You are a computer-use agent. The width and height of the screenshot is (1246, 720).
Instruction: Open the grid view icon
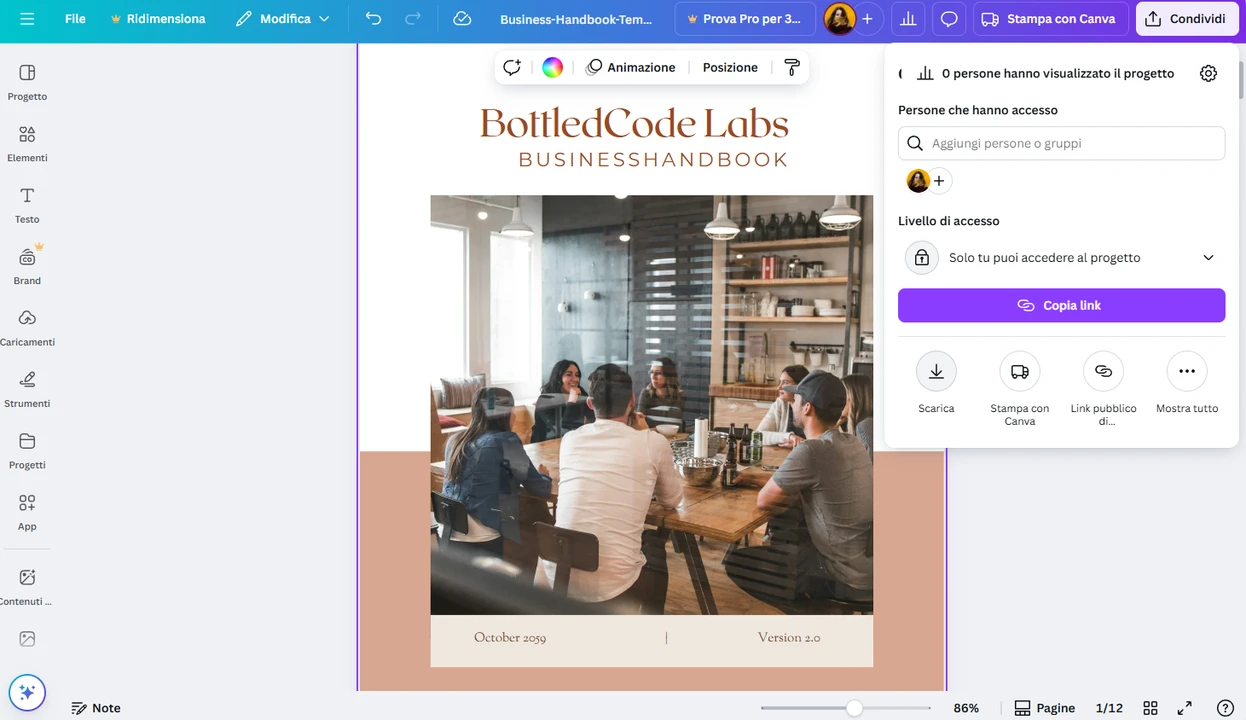click(x=1151, y=708)
